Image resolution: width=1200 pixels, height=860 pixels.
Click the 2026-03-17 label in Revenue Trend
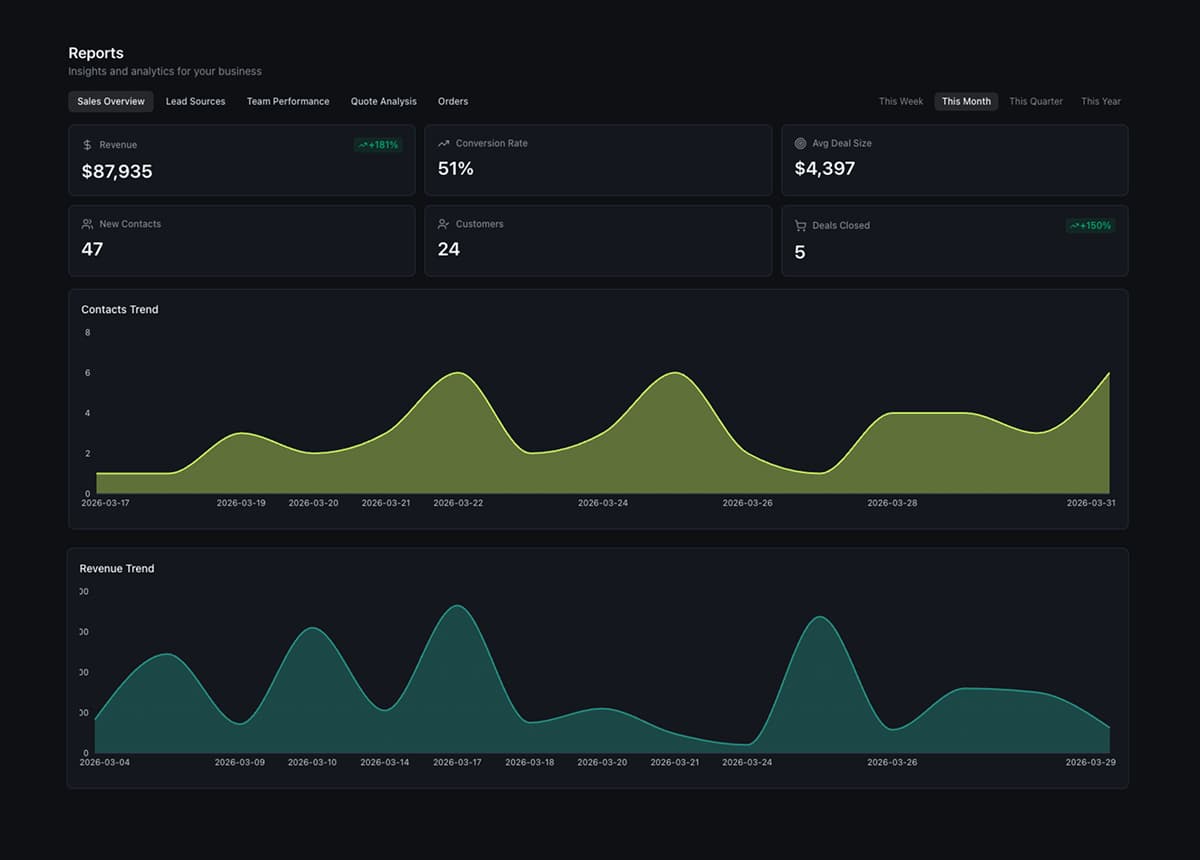(457, 762)
